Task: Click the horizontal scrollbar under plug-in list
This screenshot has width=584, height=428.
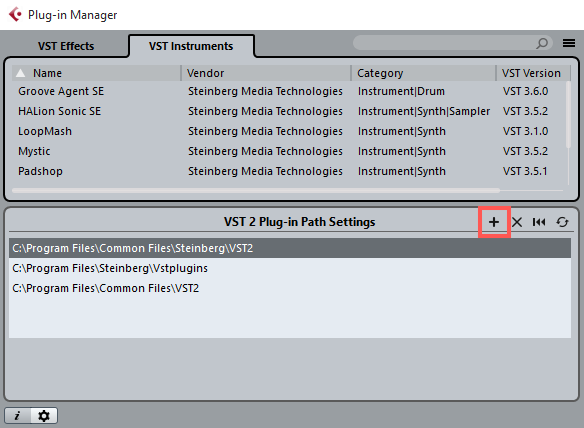Action: pyautogui.click(x=256, y=190)
